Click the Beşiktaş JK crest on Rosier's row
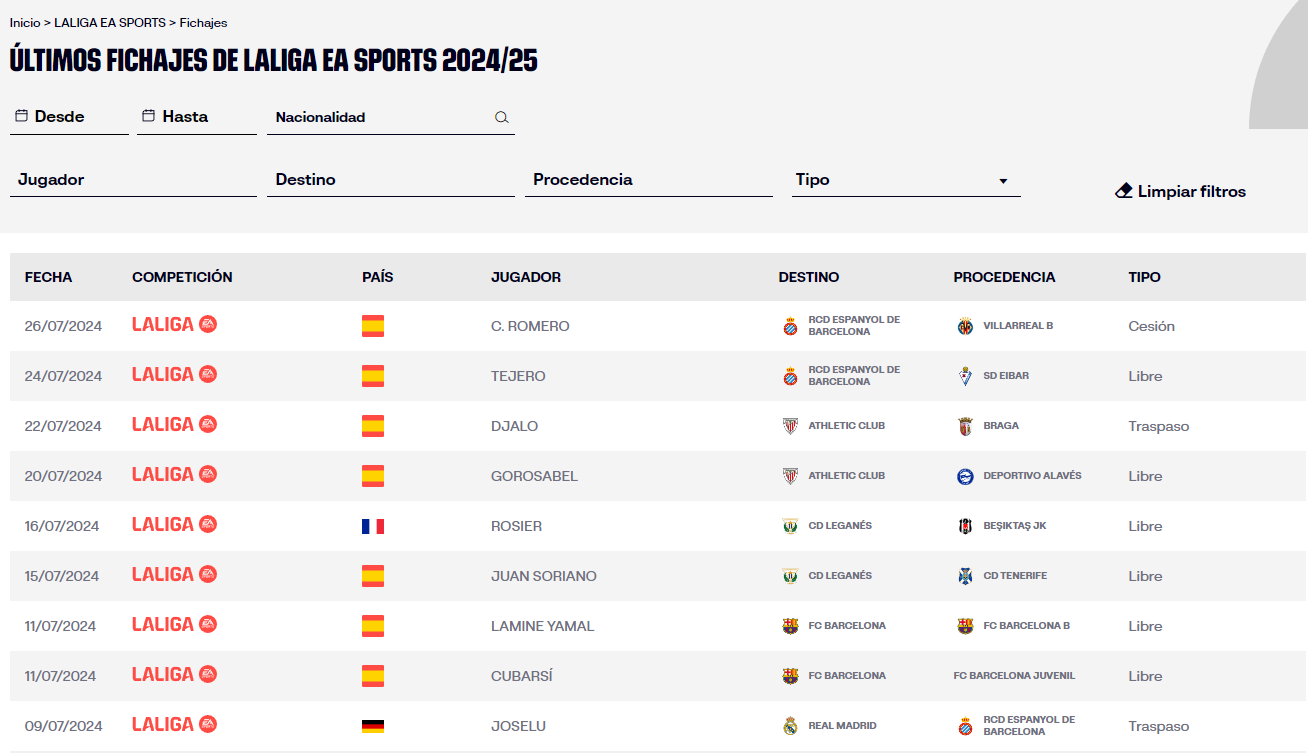The height and width of the screenshot is (753, 1308). coord(967,524)
